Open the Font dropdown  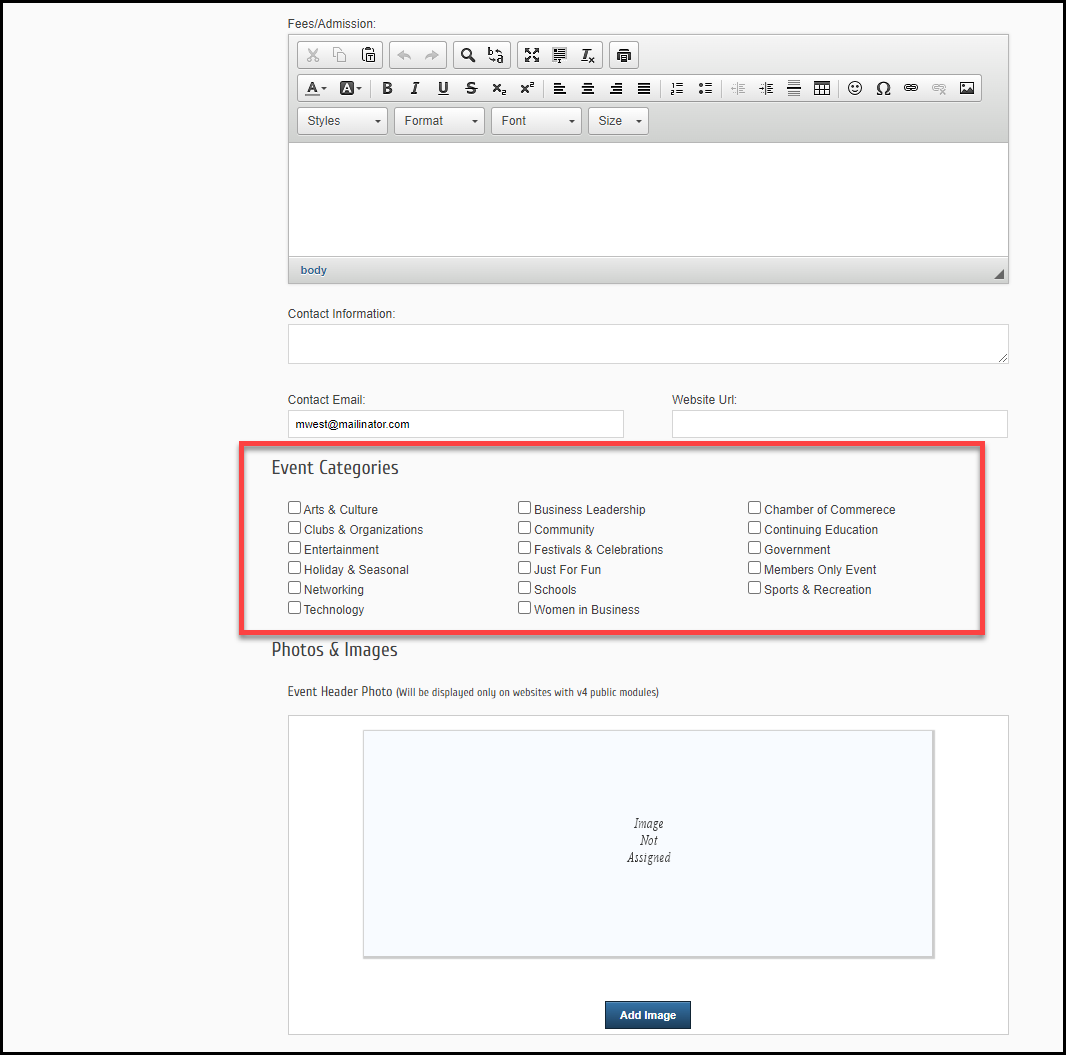(536, 121)
